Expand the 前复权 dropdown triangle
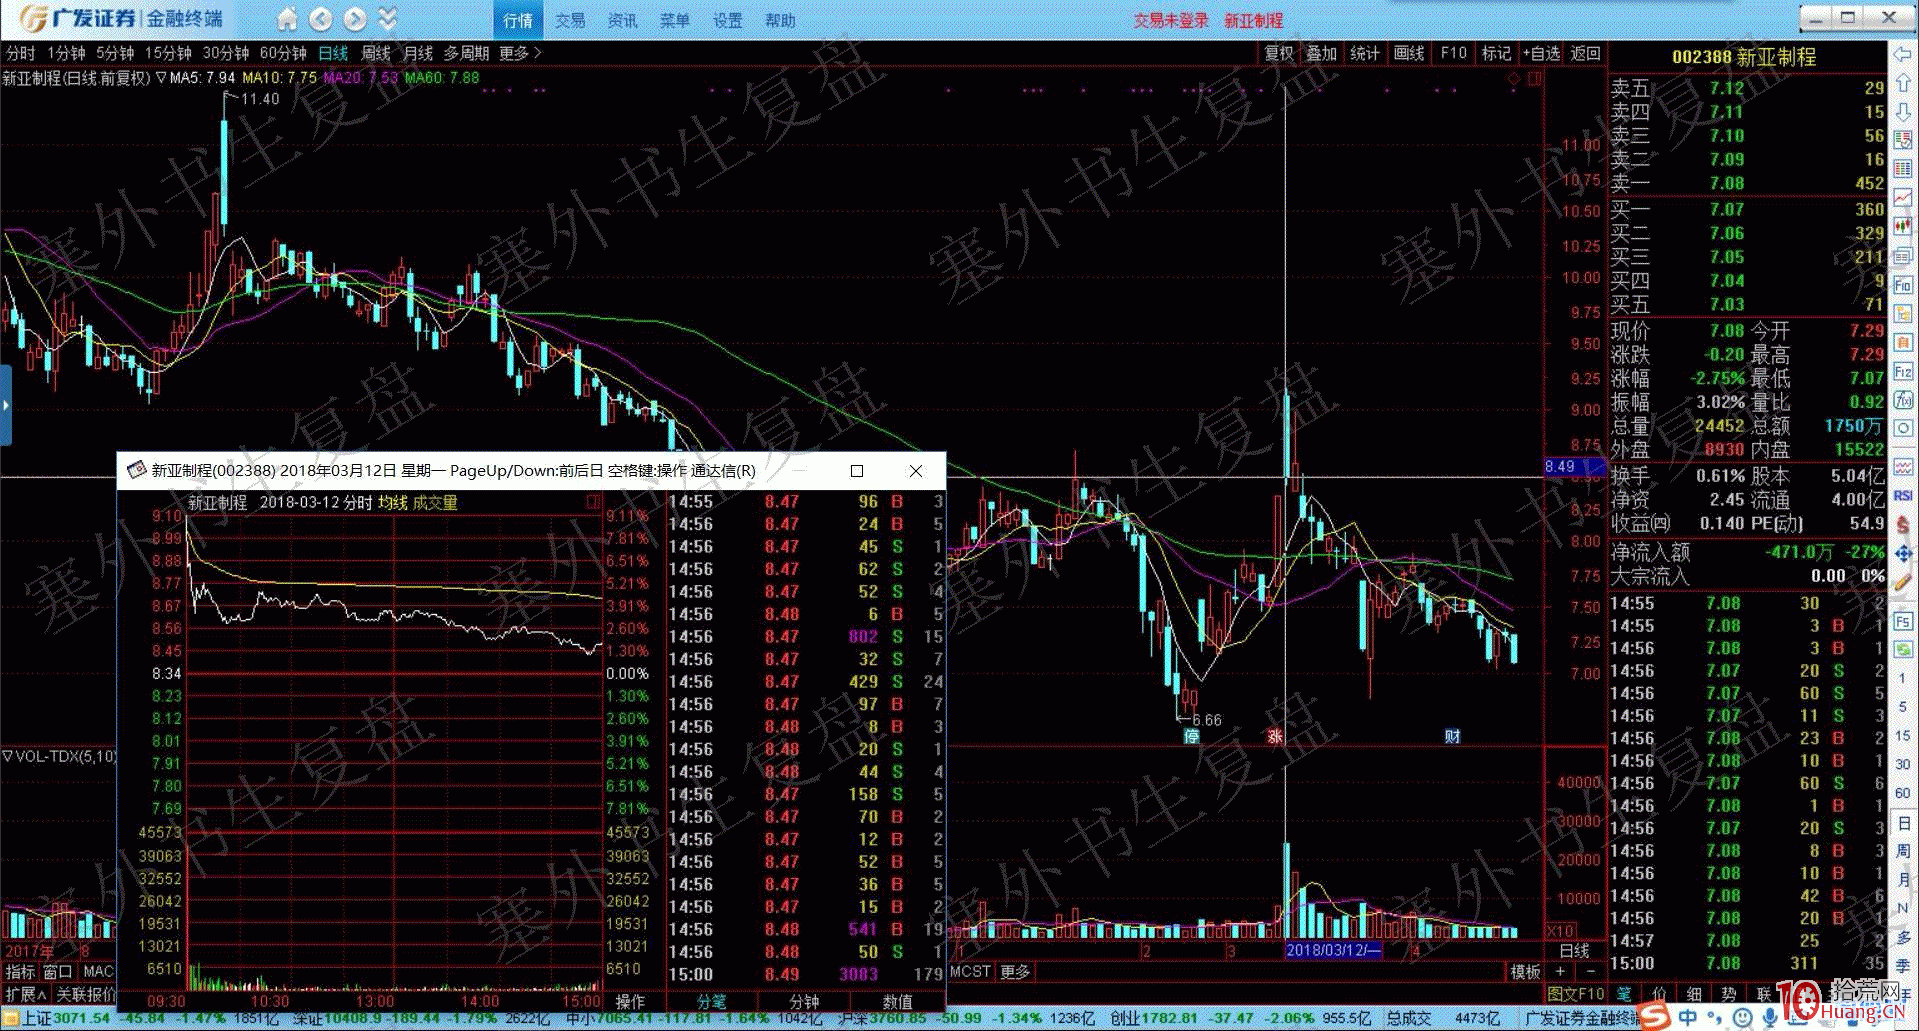 pos(160,78)
